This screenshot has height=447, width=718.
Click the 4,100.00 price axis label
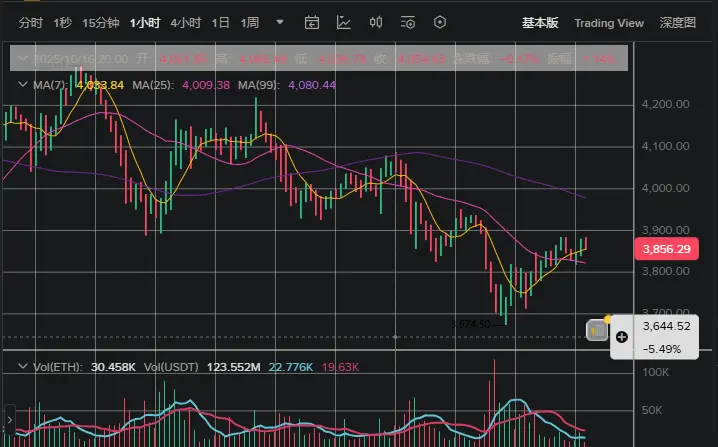(665, 147)
